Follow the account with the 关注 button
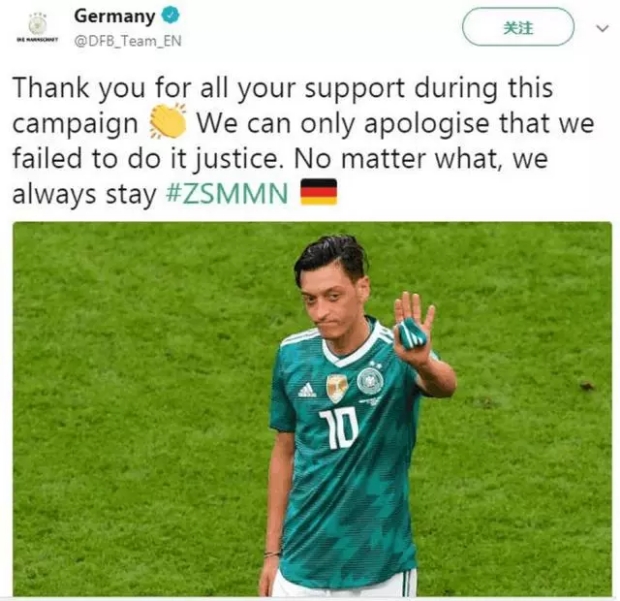The width and height of the screenshot is (620, 601). click(518, 28)
